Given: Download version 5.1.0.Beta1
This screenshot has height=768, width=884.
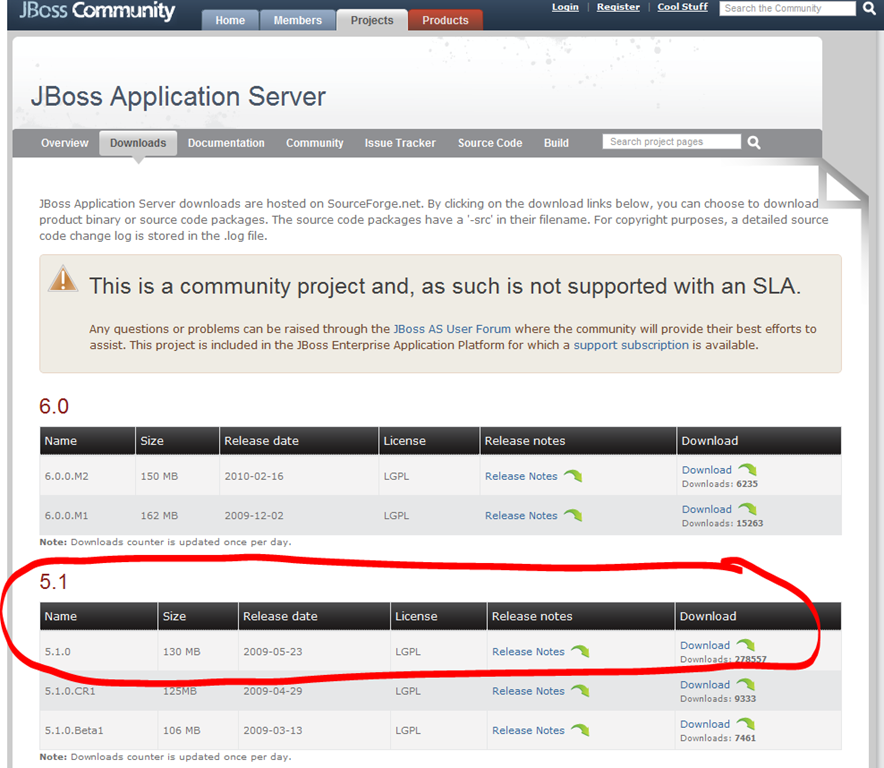Looking at the screenshot, I should tap(705, 725).
